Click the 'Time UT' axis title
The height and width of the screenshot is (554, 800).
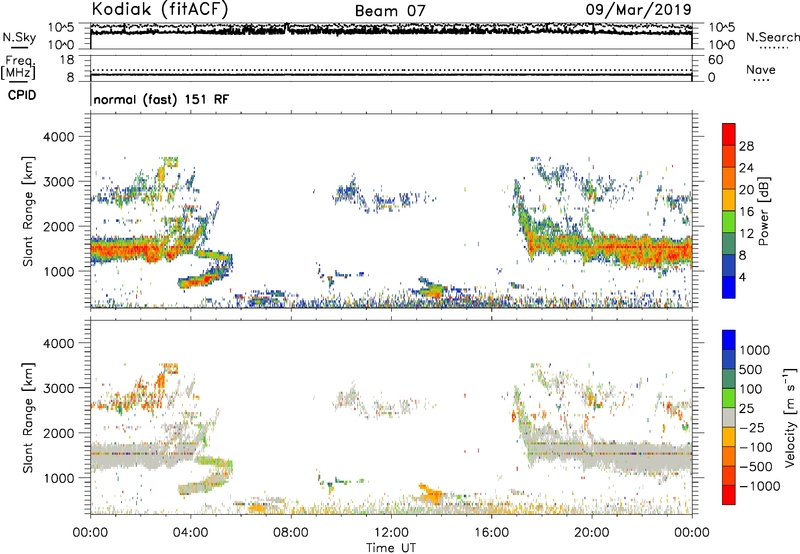(x=391, y=548)
